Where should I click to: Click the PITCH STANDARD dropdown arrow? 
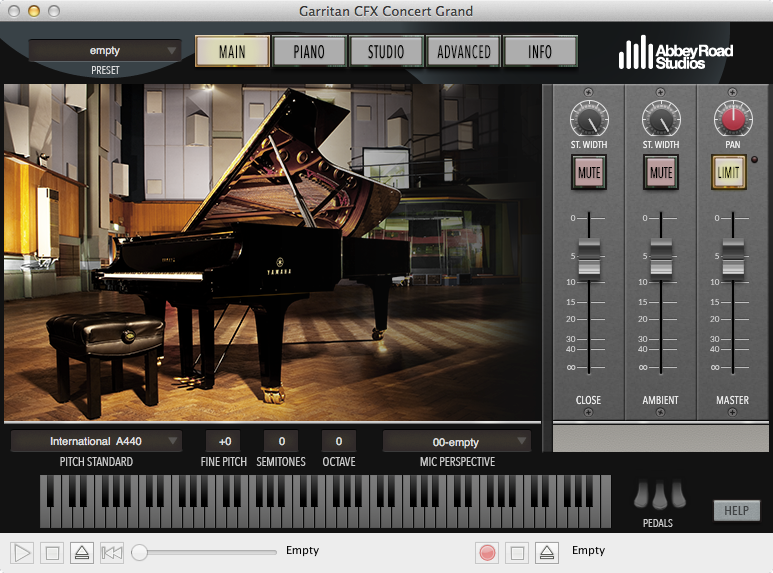click(x=172, y=440)
